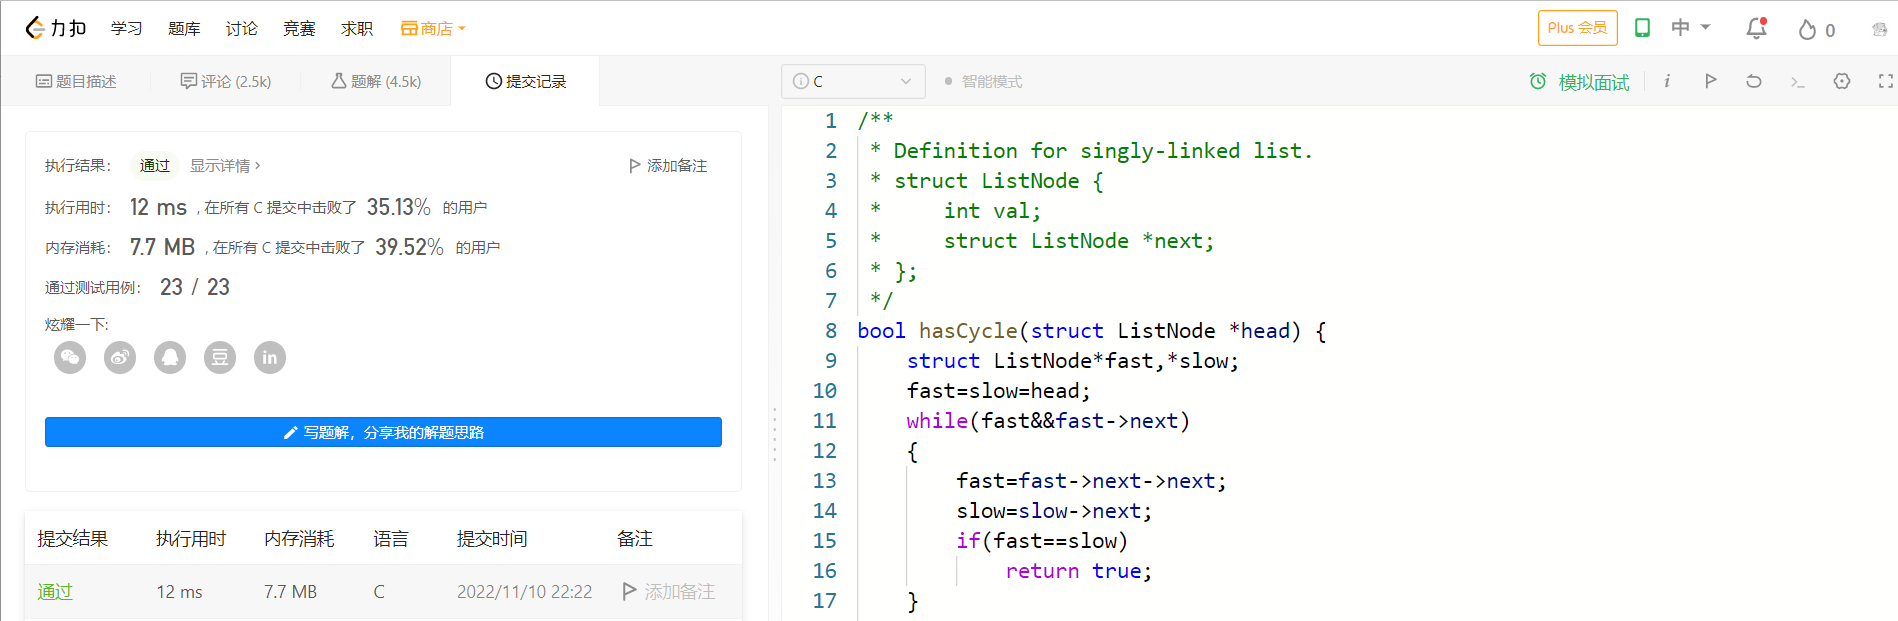
Task: Open the 通过 submission record row
Action: [55, 592]
